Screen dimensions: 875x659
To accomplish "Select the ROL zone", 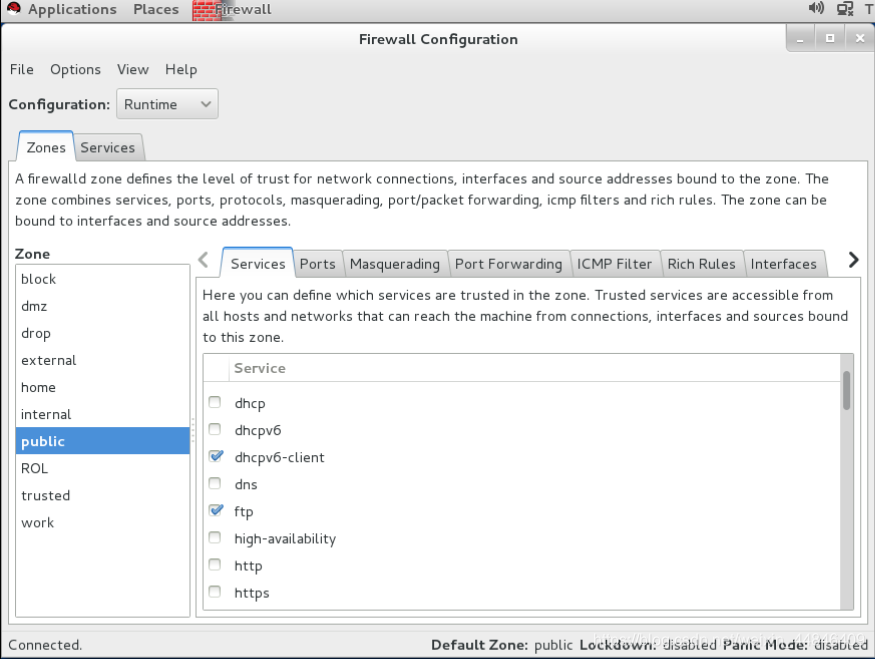I will [103, 468].
